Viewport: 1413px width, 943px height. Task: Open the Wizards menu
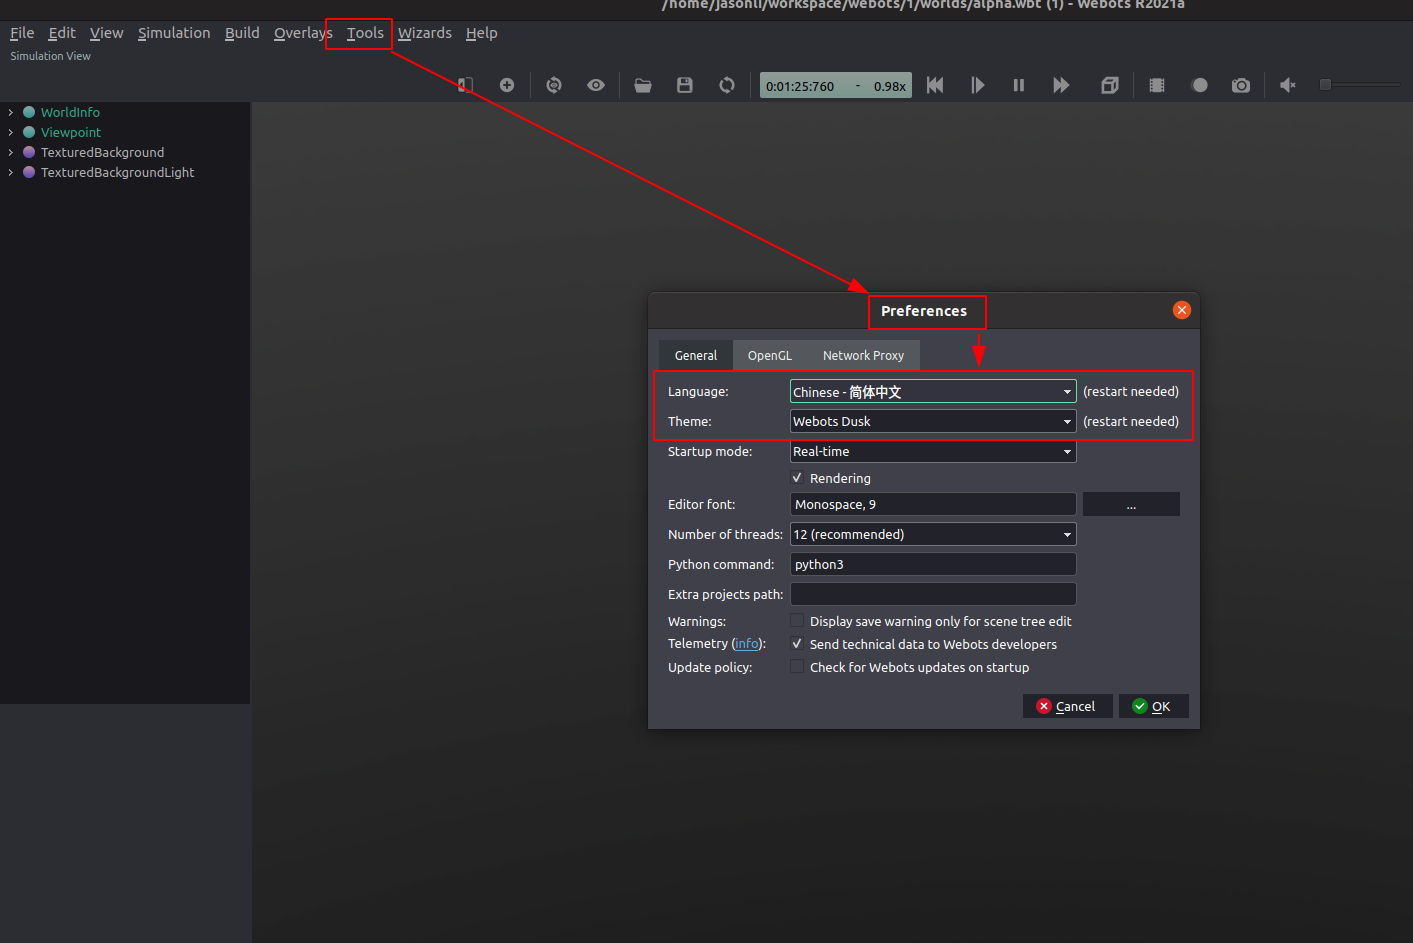click(425, 33)
